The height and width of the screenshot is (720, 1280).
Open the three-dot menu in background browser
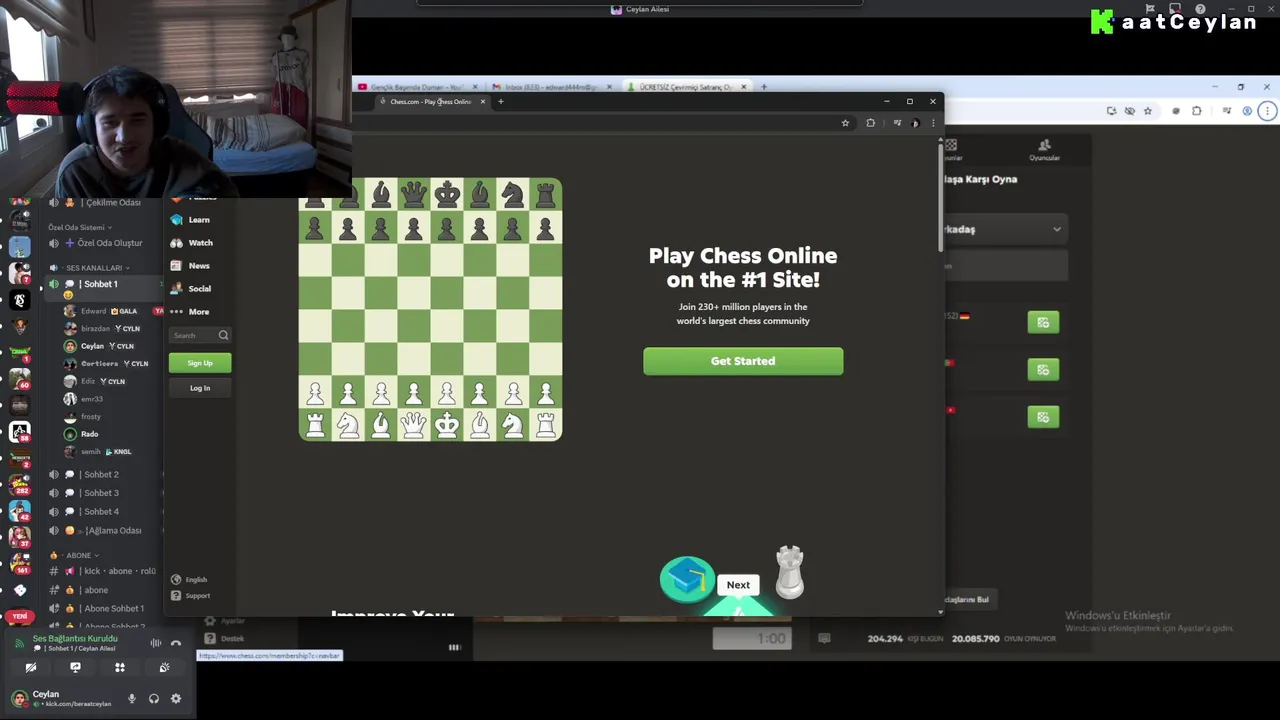point(1267,111)
